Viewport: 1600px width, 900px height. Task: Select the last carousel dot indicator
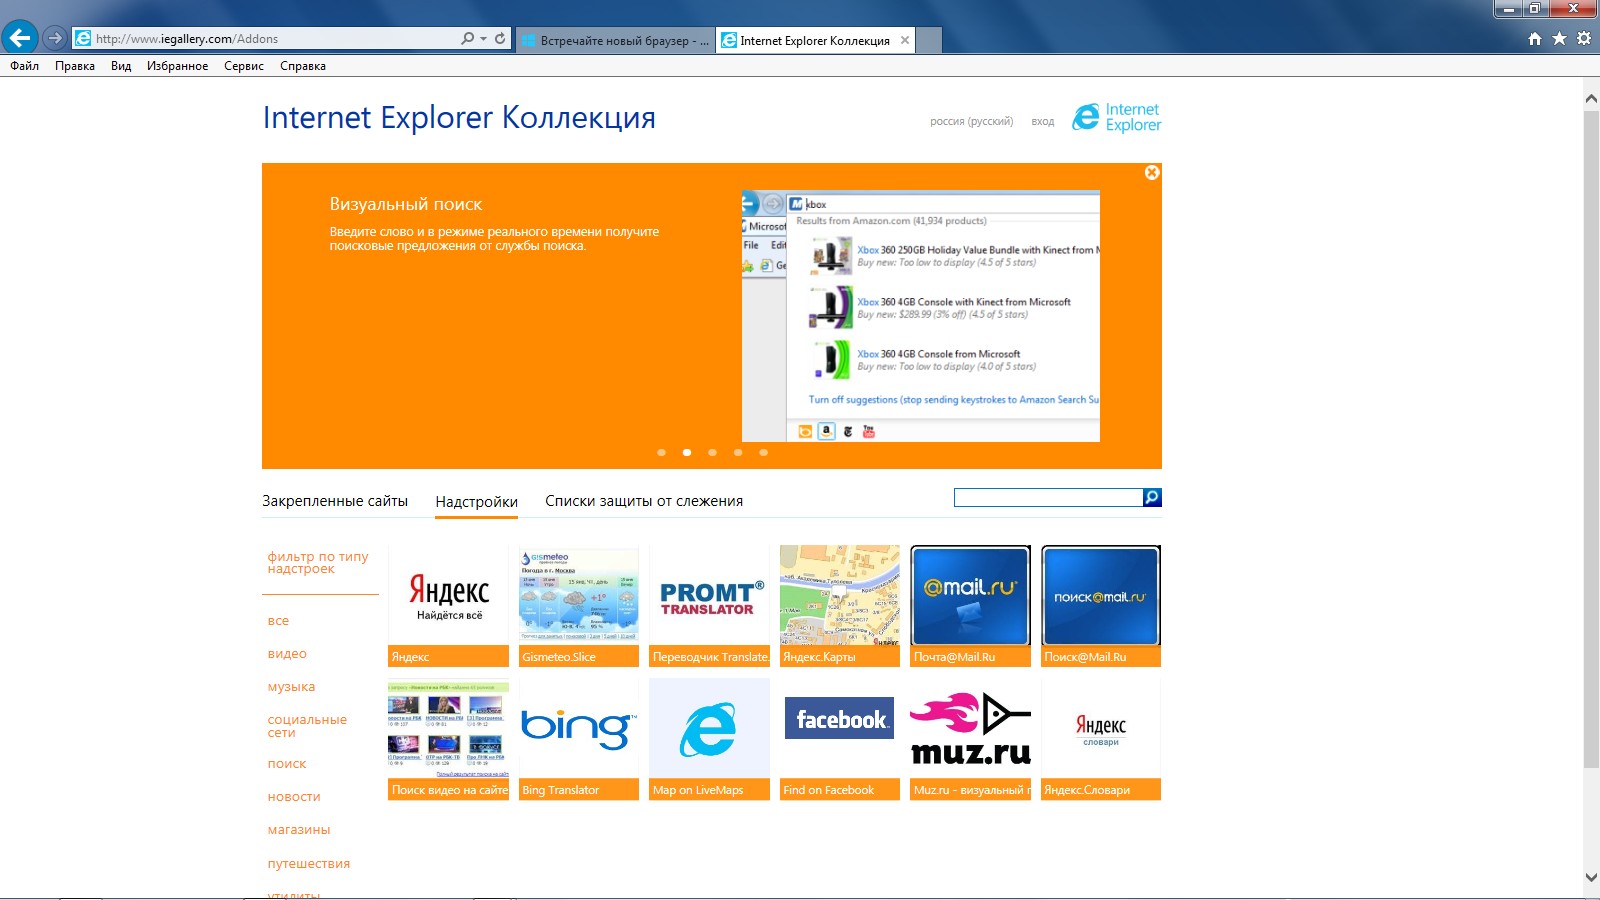coord(763,453)
